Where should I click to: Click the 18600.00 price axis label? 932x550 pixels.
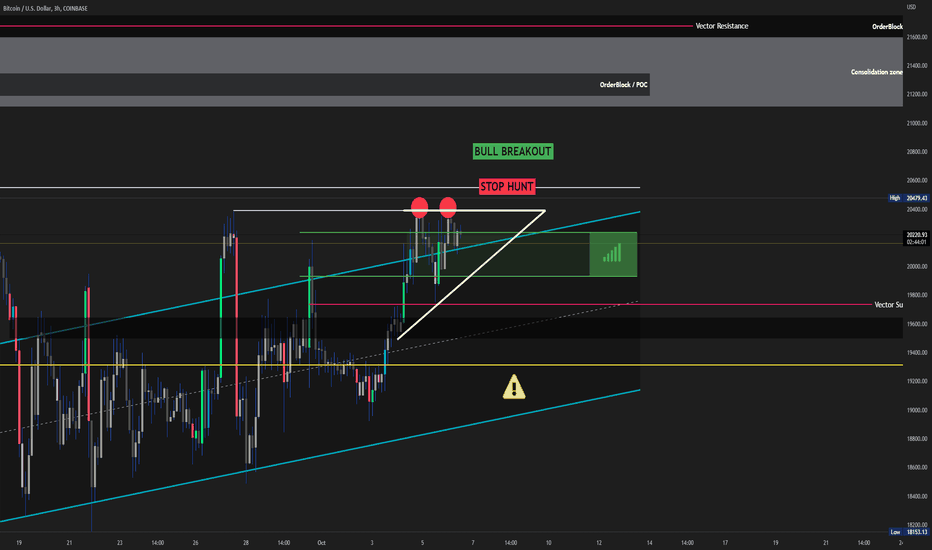917,467
